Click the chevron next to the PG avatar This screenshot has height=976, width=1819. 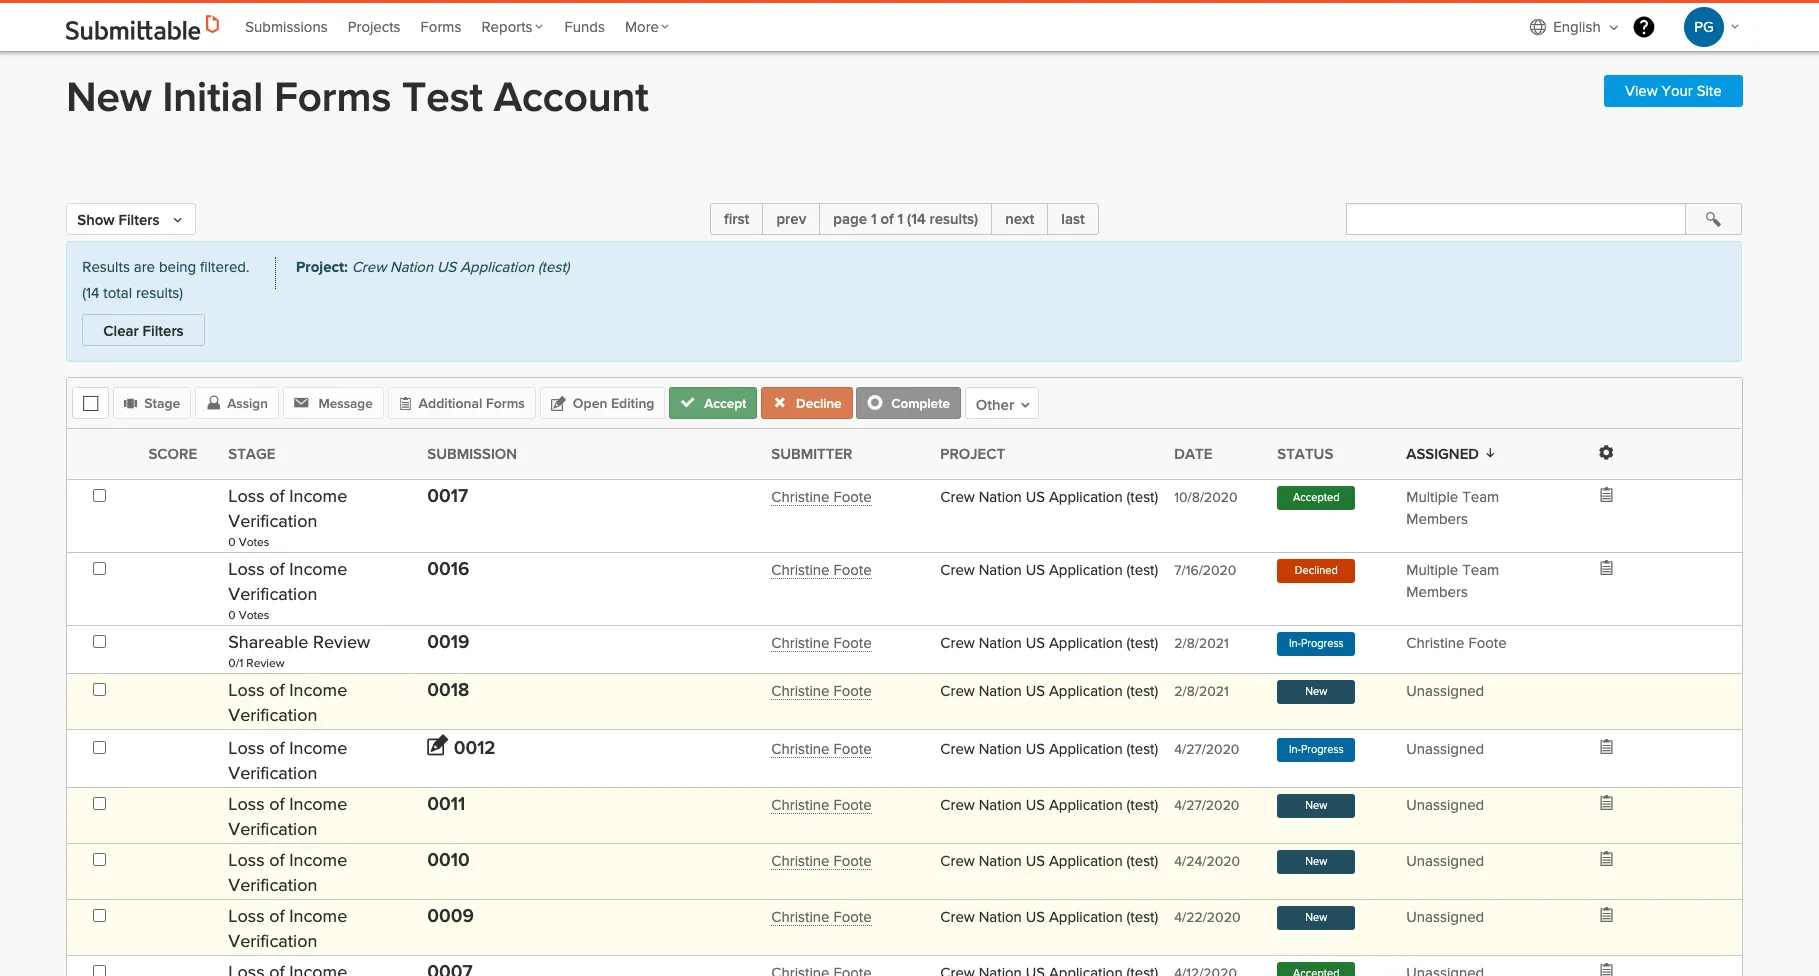pyautogui.click(x=1735, y=27)
